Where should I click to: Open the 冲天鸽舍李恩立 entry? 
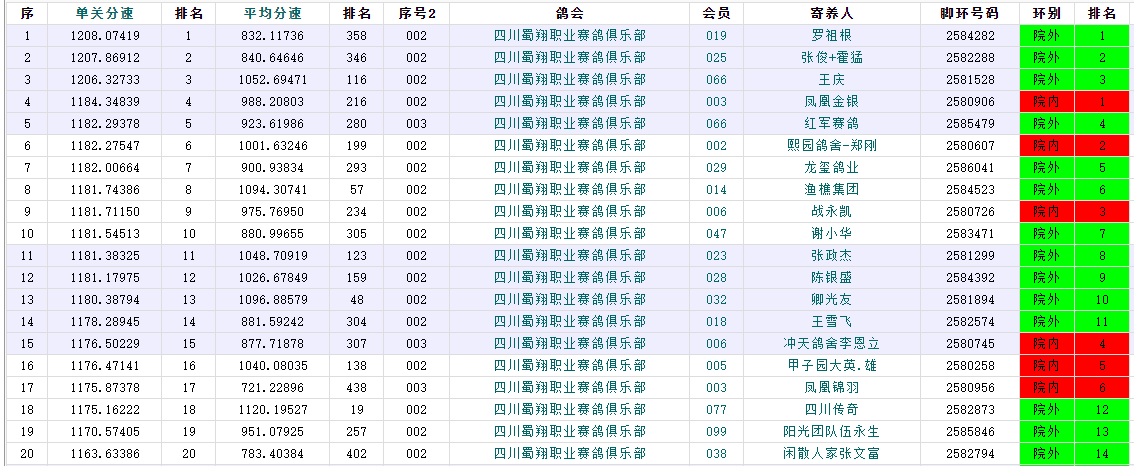coord(831,344)
